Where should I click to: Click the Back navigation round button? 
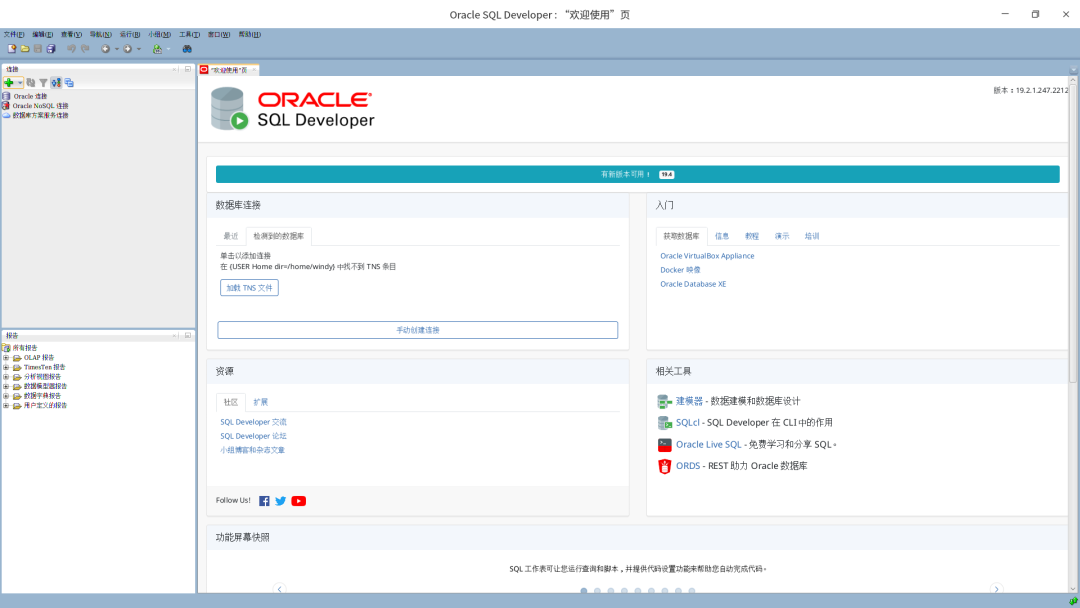[105, 49]
